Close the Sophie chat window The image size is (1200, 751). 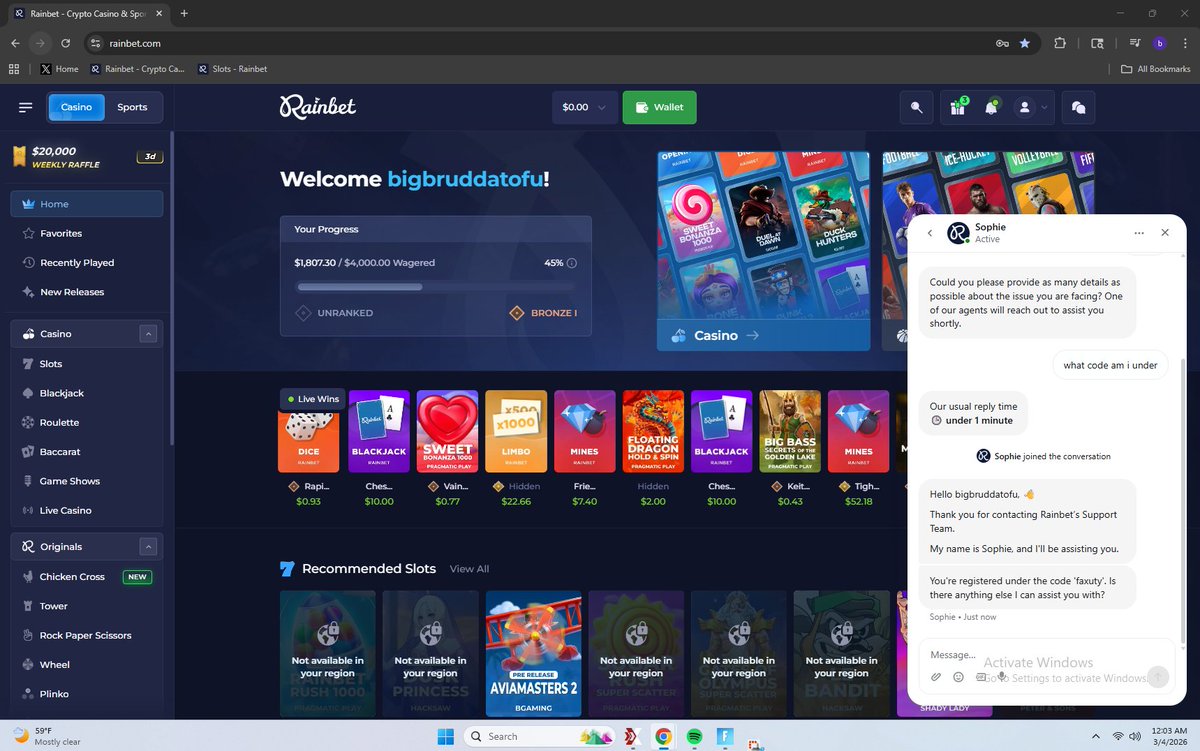[x=1165, y=232]
